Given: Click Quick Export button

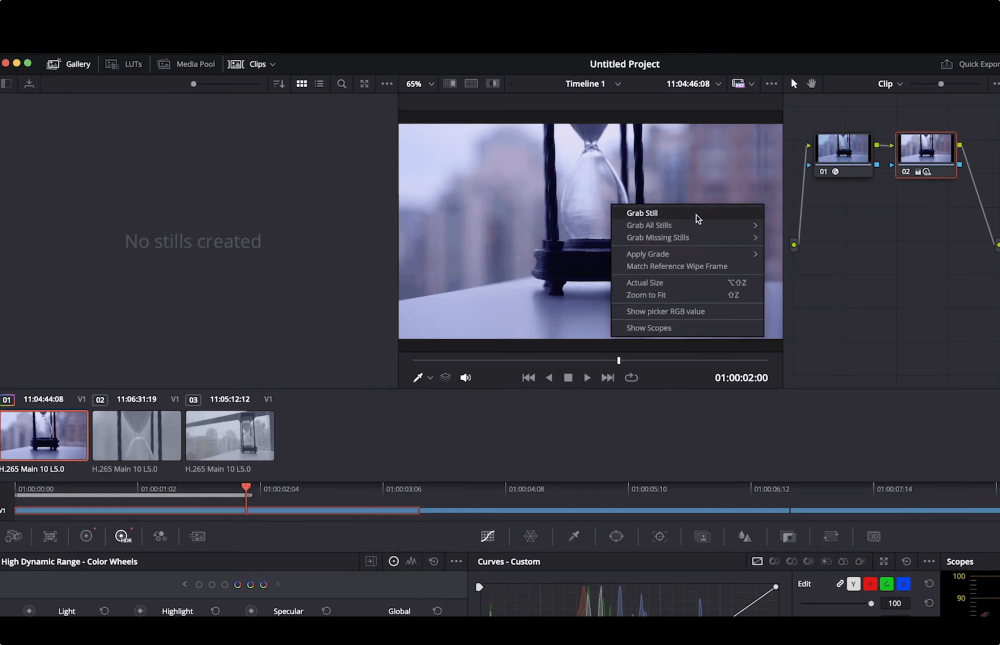Looking at the screenshot, I should click(970, 64).
